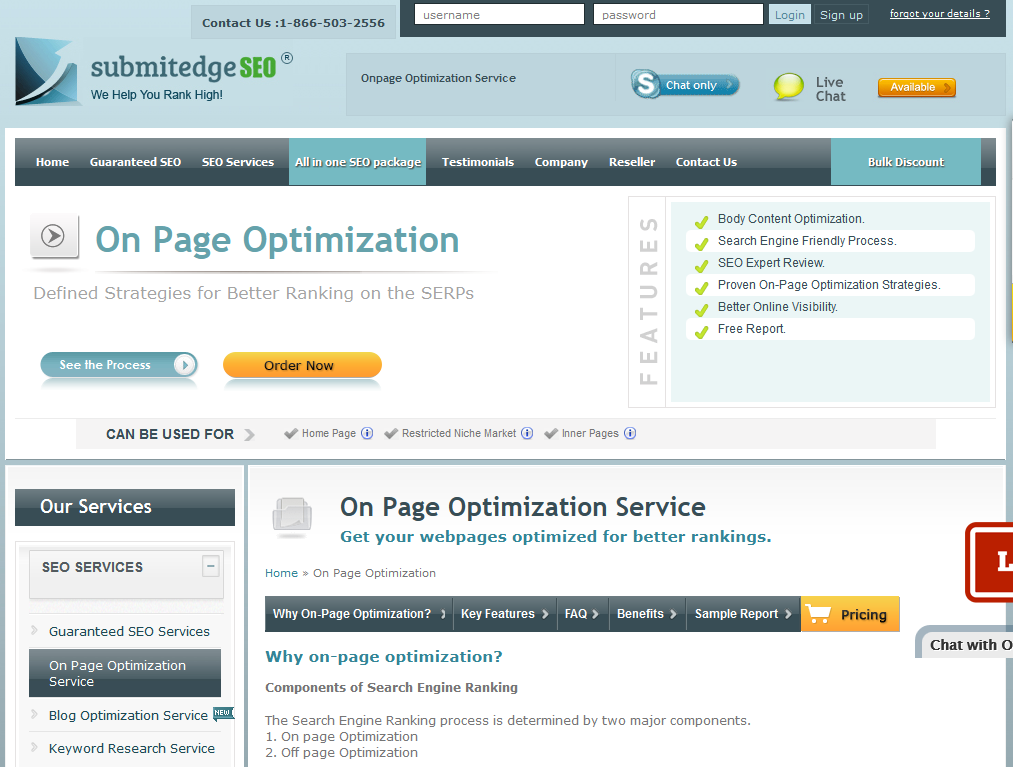Open the All in one SEO package menu
This screenshot has width=1013, height=767.
tap(357, 162)
